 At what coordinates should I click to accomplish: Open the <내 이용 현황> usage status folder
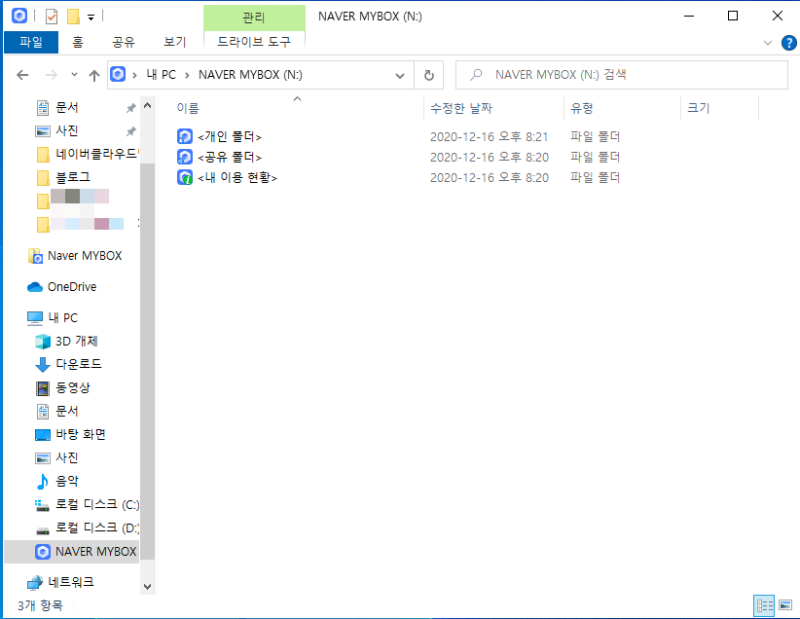235,177
